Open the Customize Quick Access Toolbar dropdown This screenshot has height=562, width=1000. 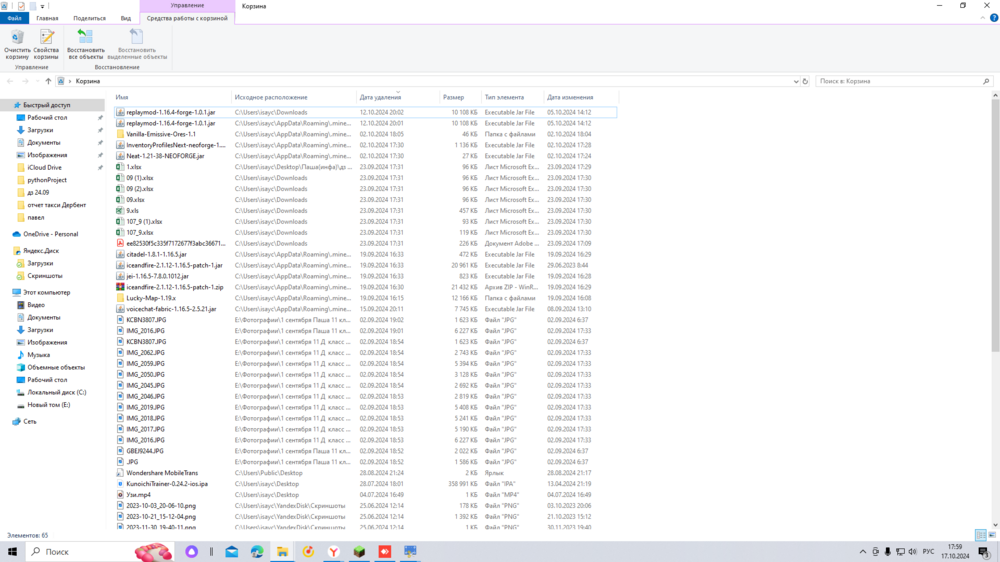click(43, 6)
